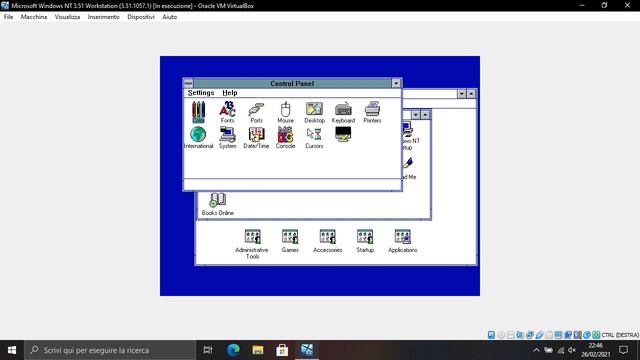This screenshot has height=360, width=640.
Task: Open the notification center icon
Action: (623, 350)
